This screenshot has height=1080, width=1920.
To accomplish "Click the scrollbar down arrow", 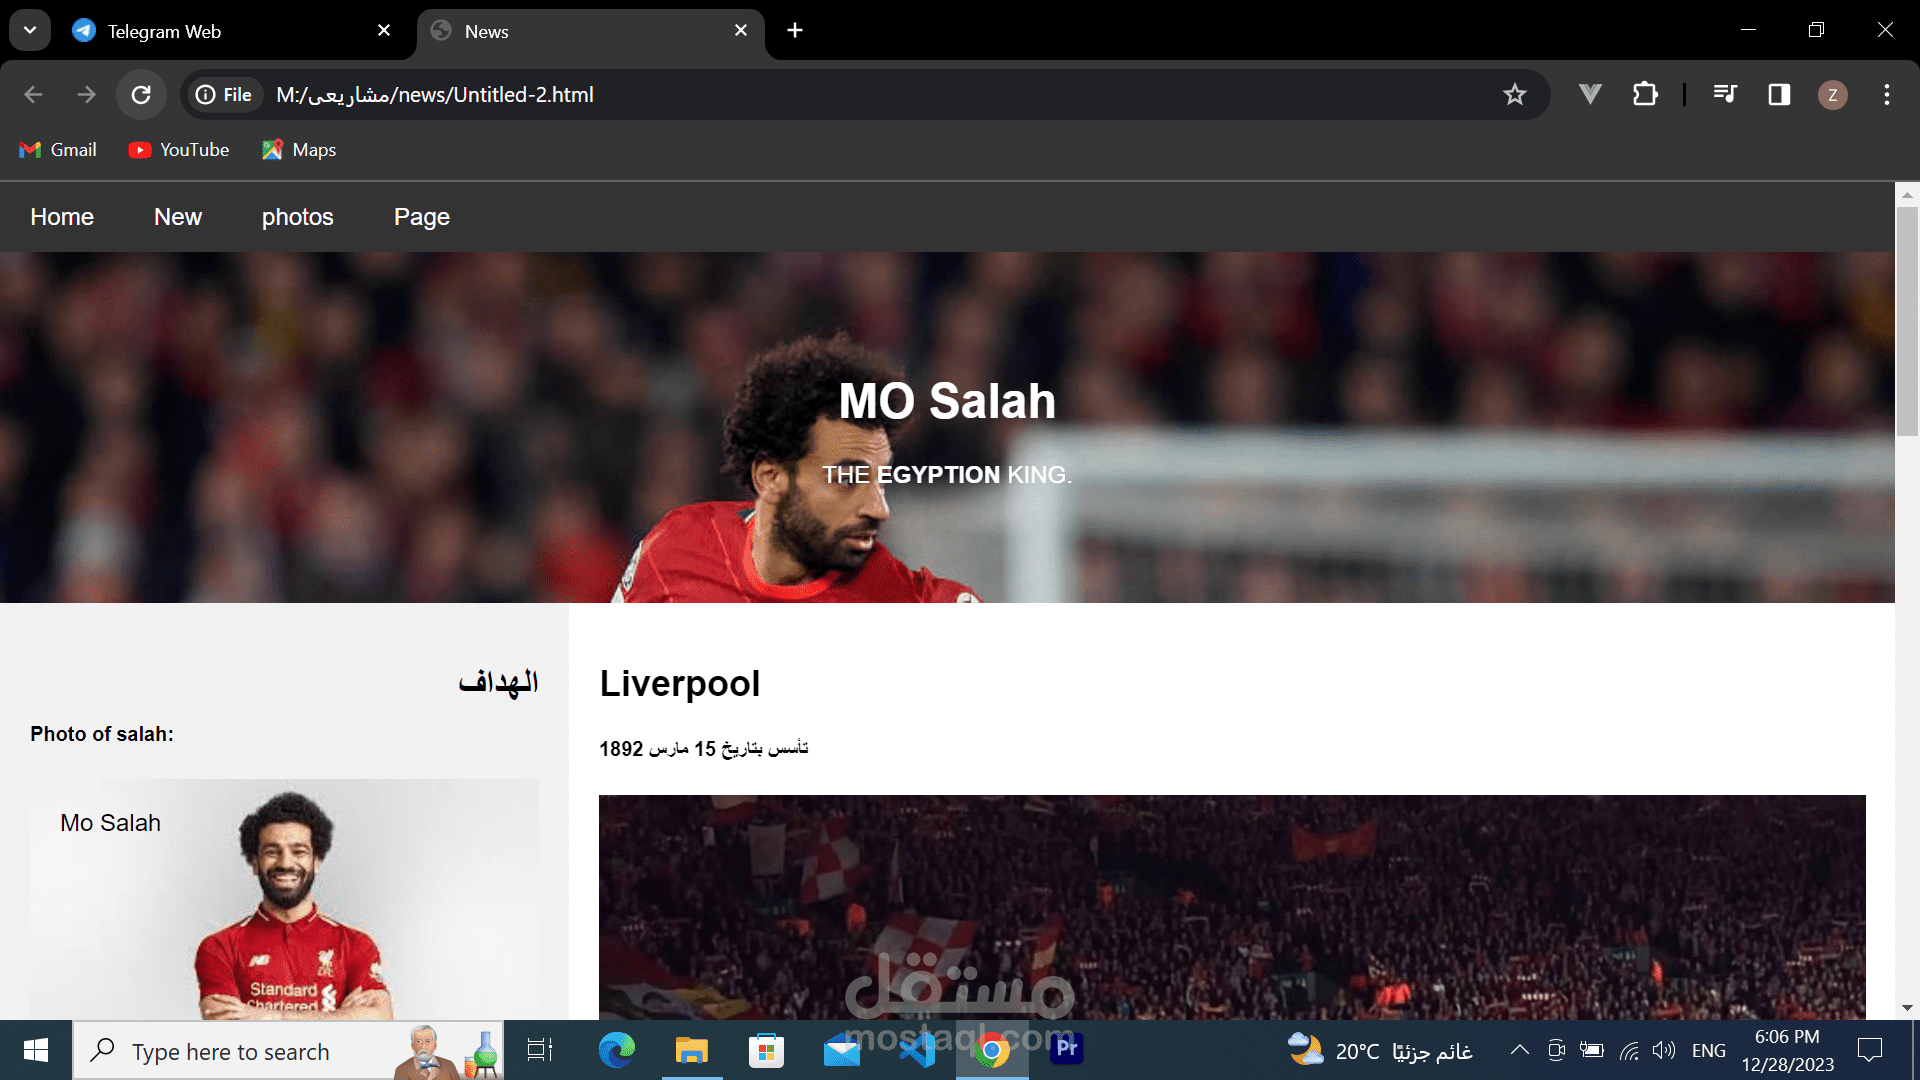I will (x=1907, y=1008).
